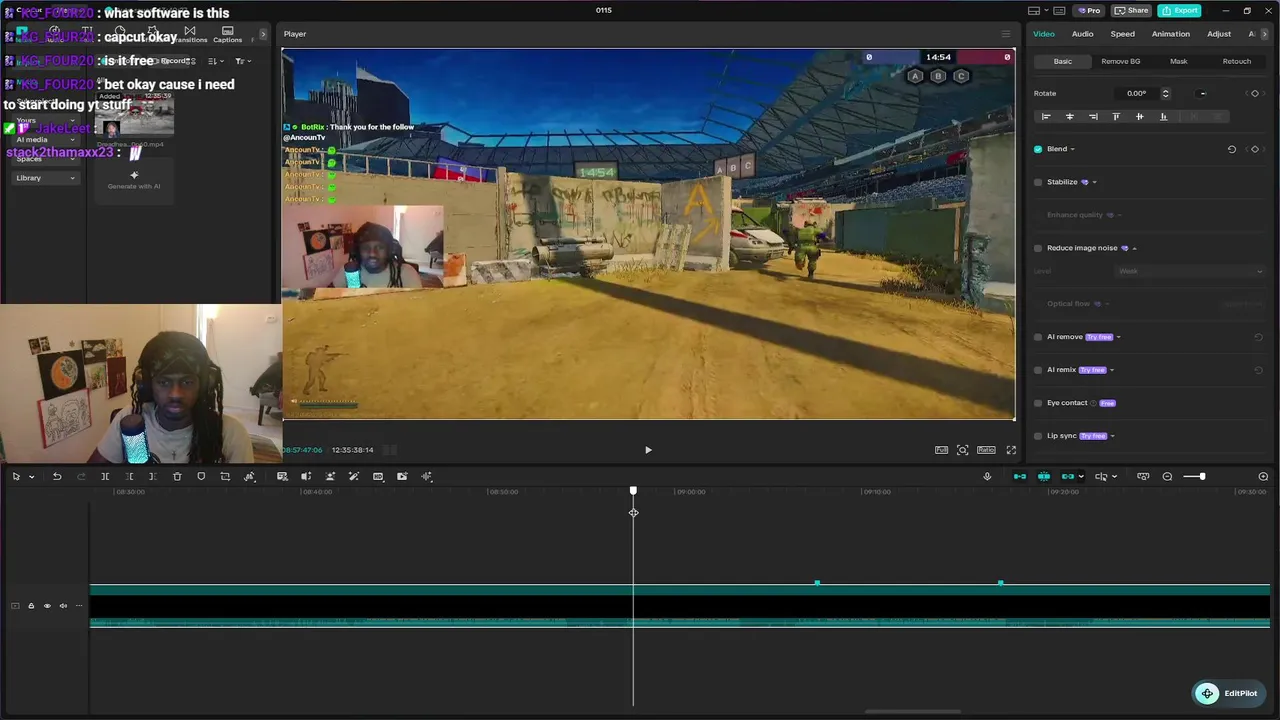Align clip to right edge

[1093, 117]
